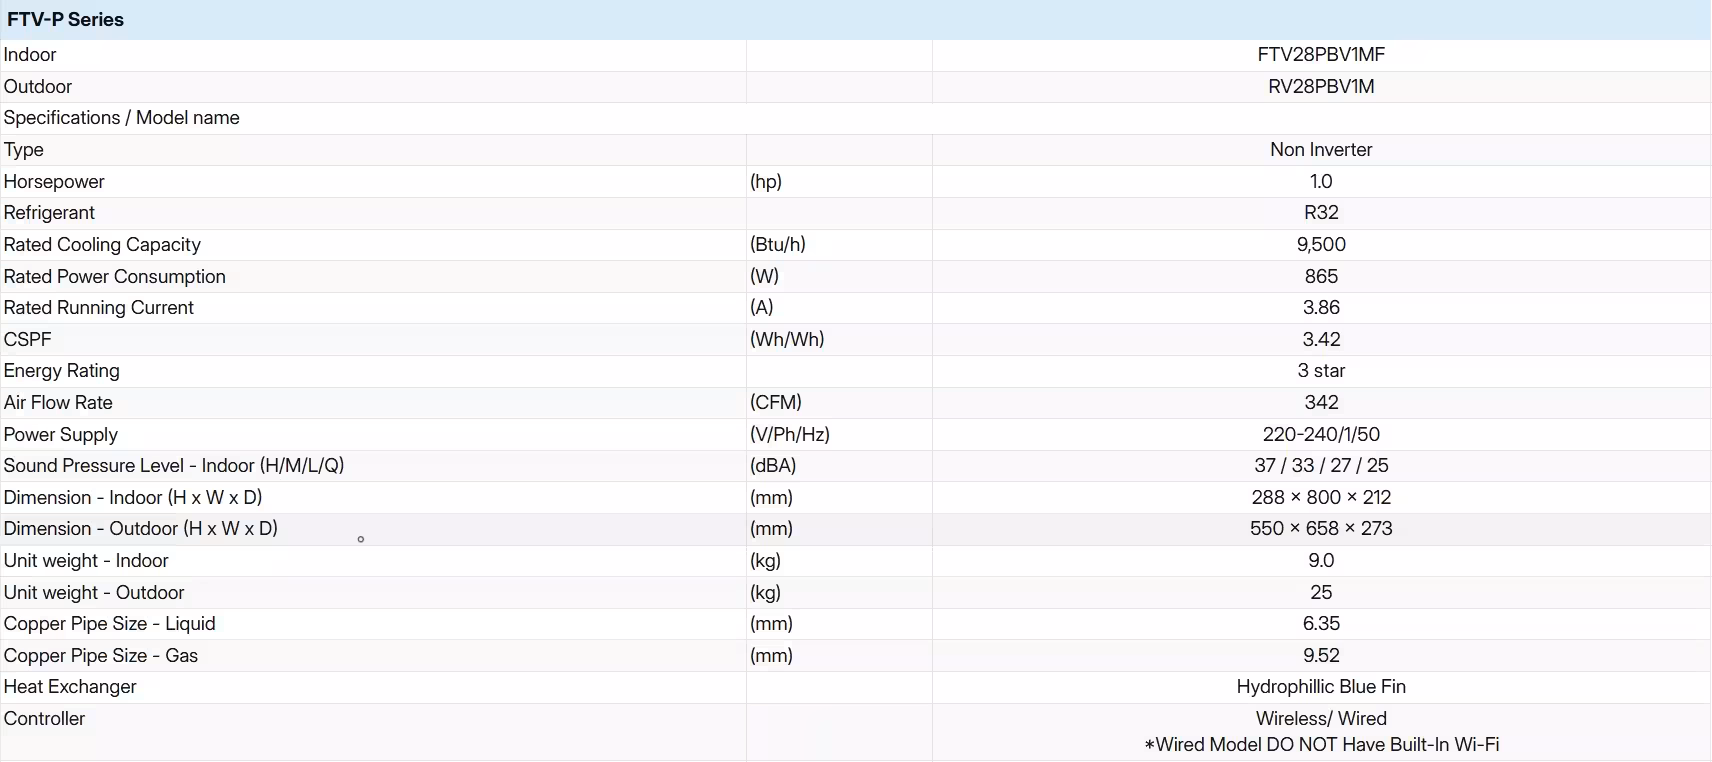Click the gas pipe value 9.52

click(1321, 656)
